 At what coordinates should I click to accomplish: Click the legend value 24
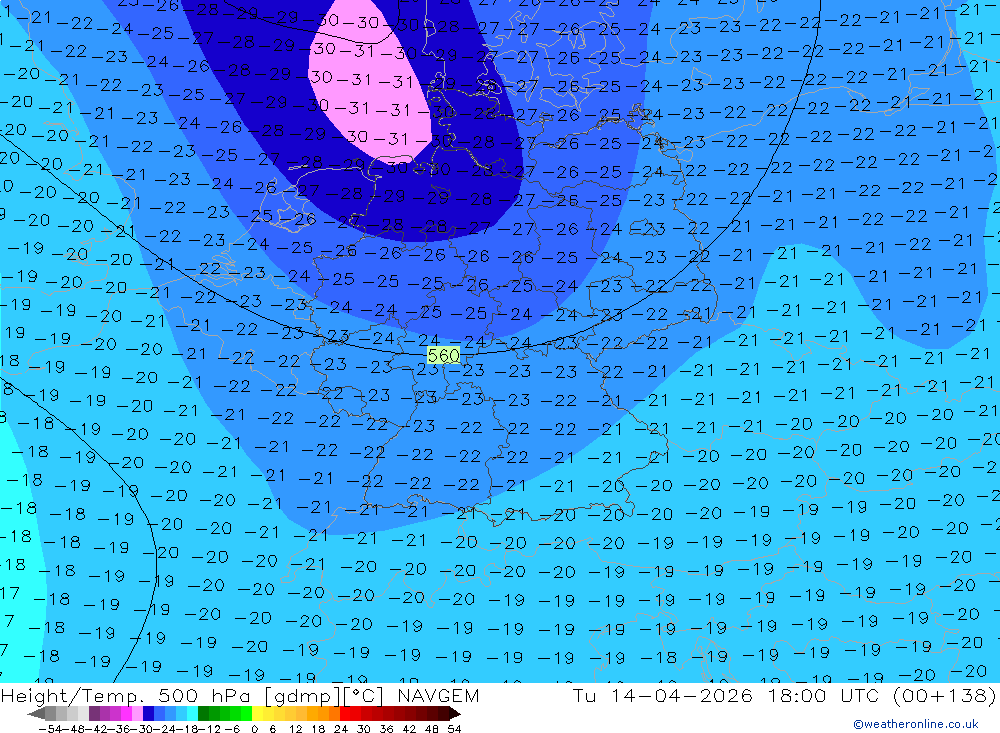click(x=341, y=729)
